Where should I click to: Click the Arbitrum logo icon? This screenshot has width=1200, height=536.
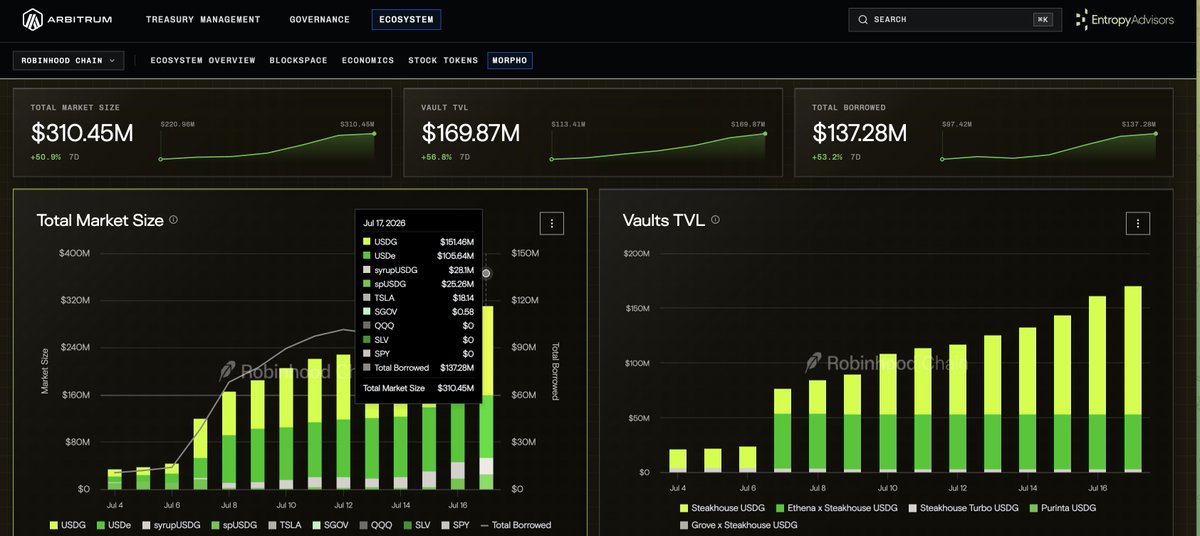pos(33,19)
